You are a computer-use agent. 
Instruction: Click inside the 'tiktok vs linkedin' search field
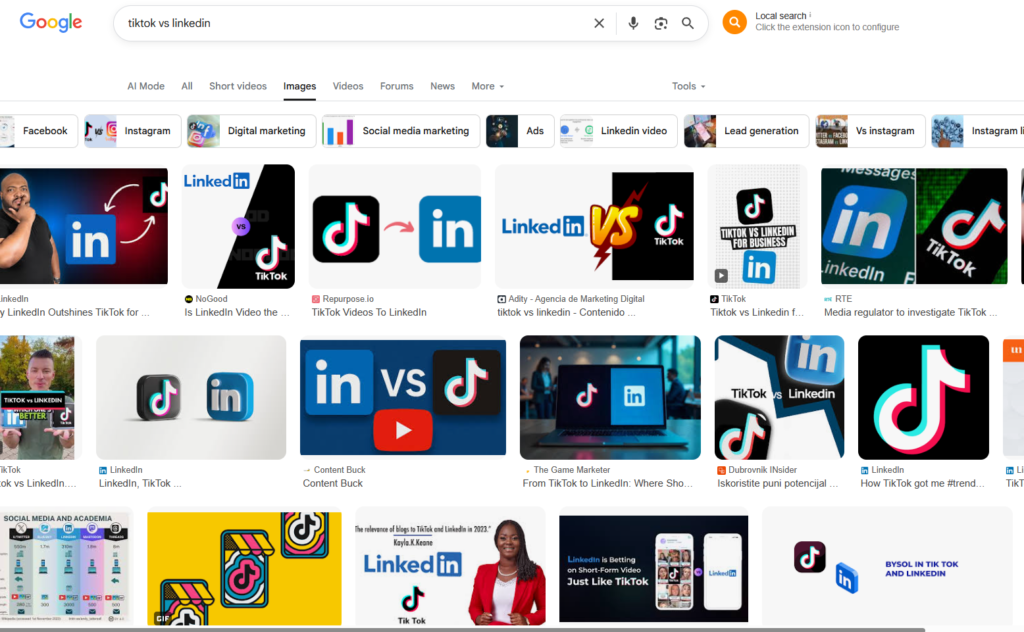pos(350,23)
